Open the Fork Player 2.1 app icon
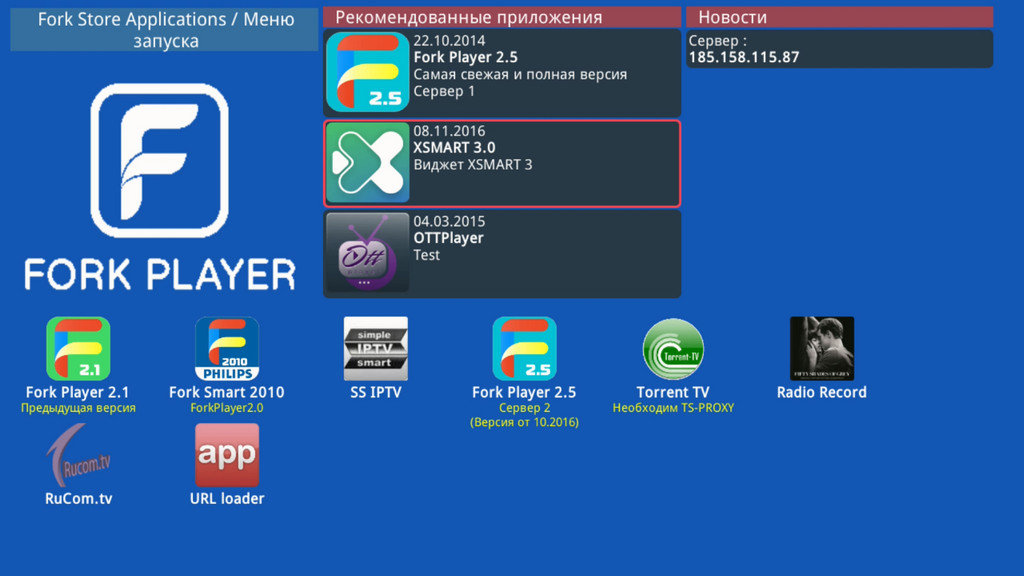 (78, 350)
